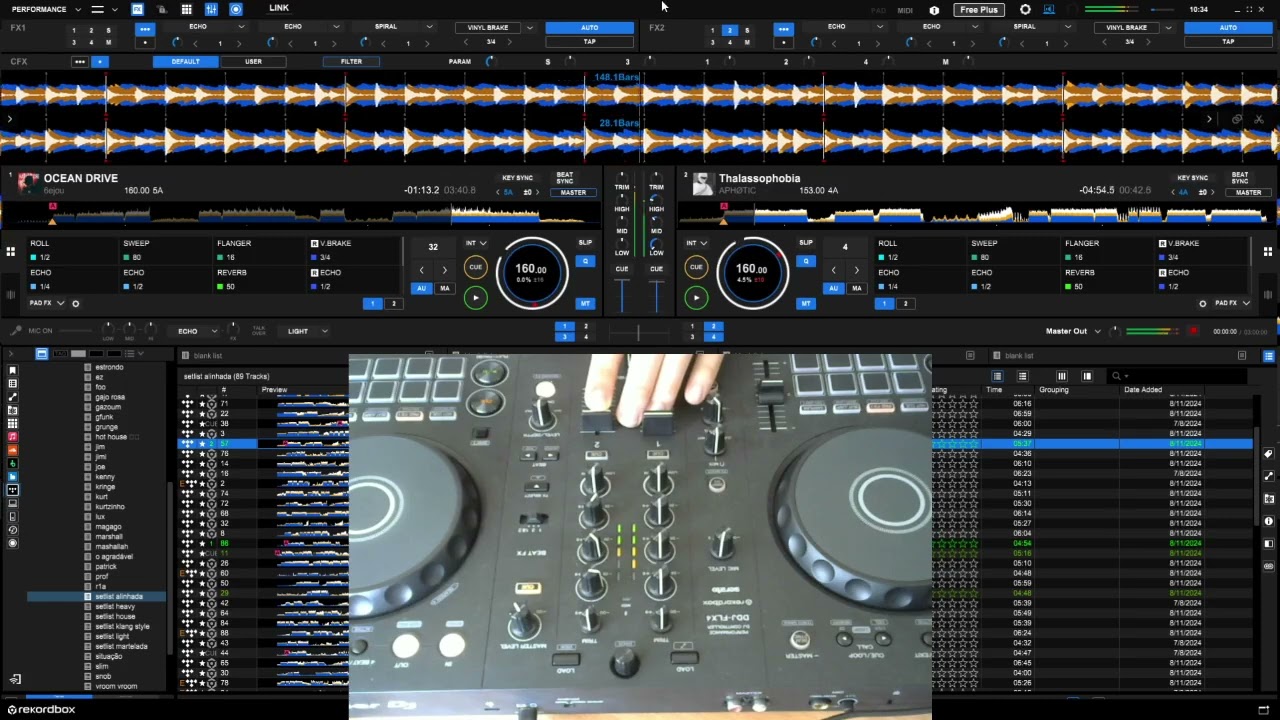This screenshot has height=720, width=1280.
Task: Click FX1 TAP tempo button
Action: coord(590,42)
